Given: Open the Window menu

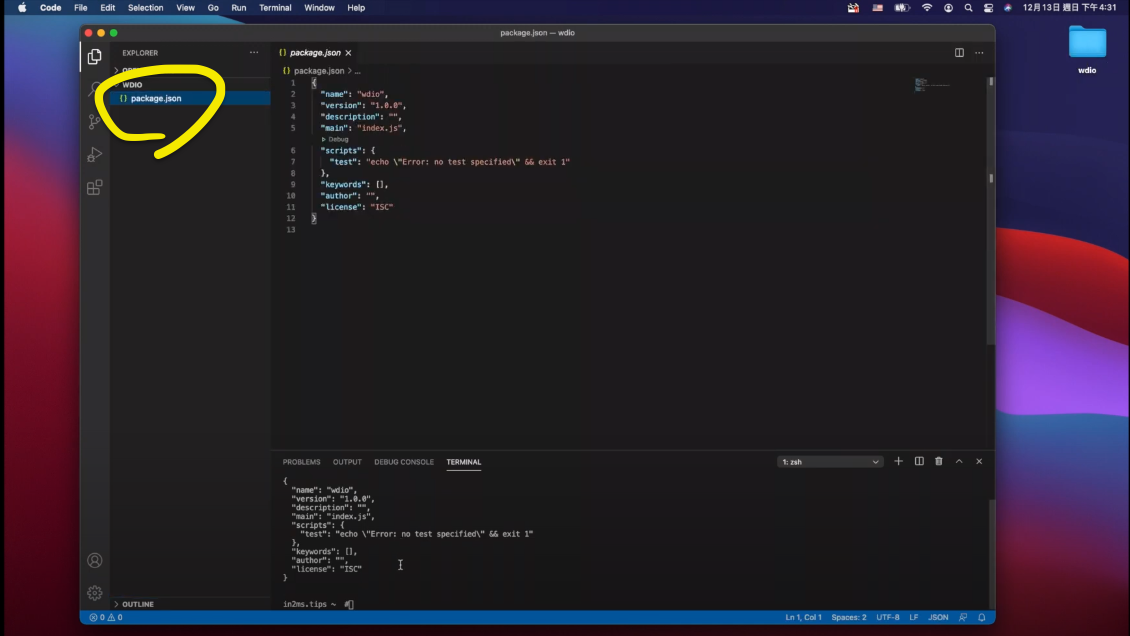Looking at the screenshot, I should (x=319, y=8).
